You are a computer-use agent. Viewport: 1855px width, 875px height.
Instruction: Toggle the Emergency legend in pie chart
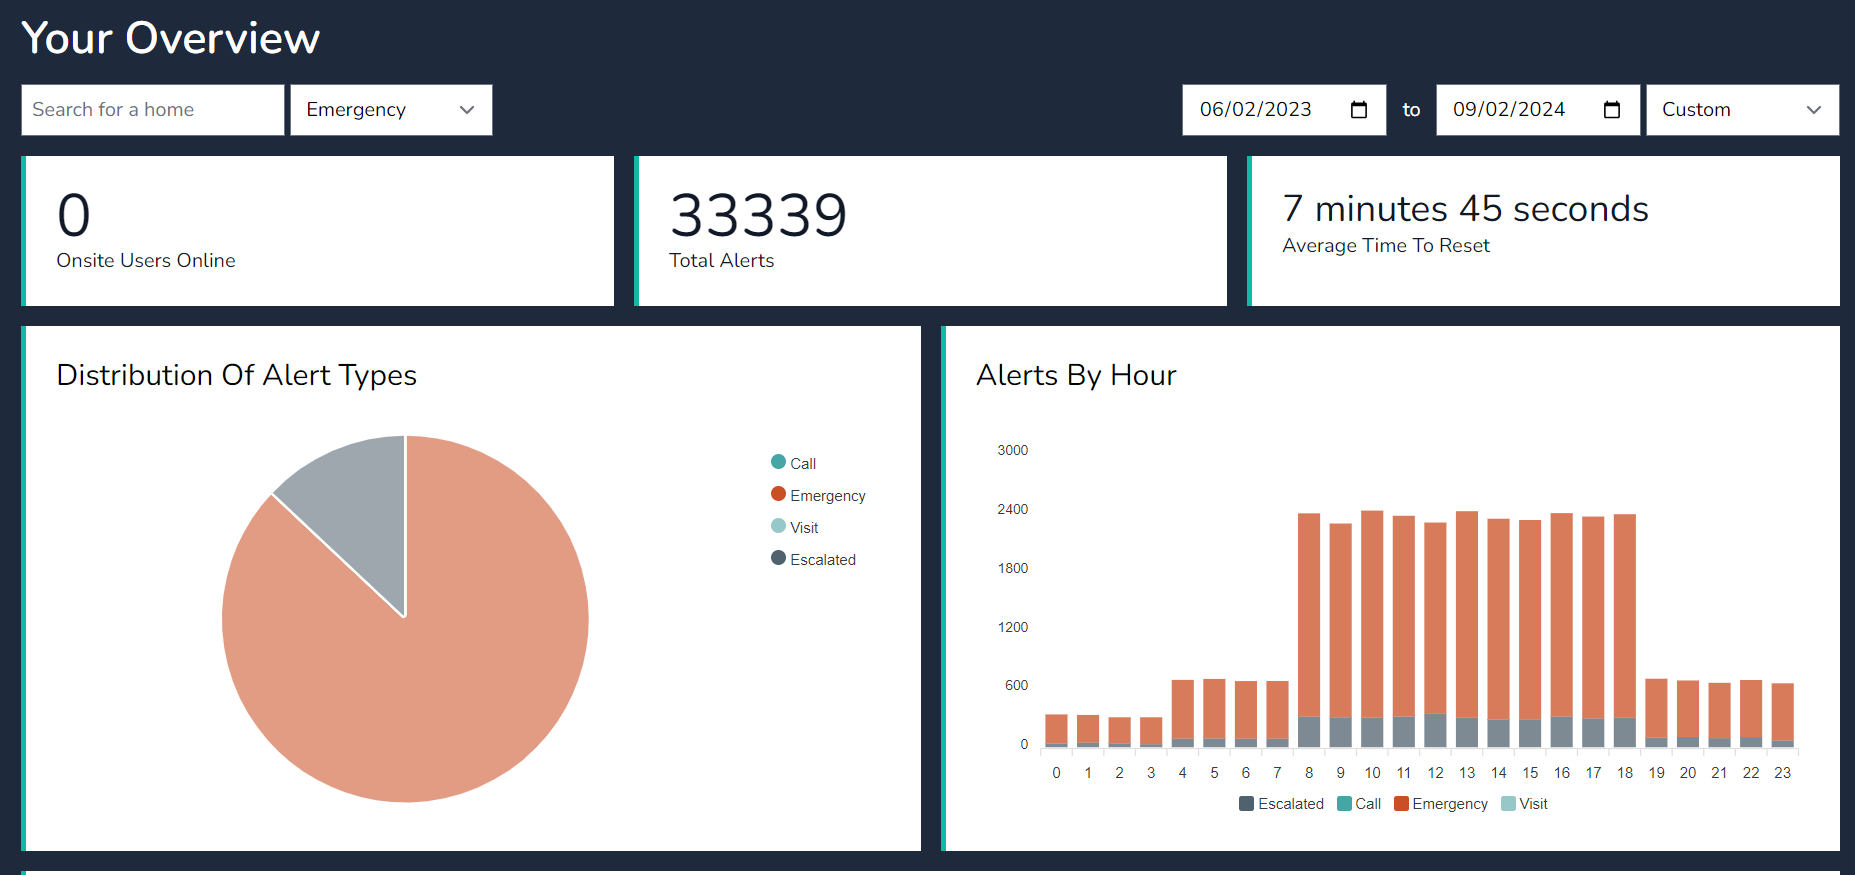click(818, 495)
